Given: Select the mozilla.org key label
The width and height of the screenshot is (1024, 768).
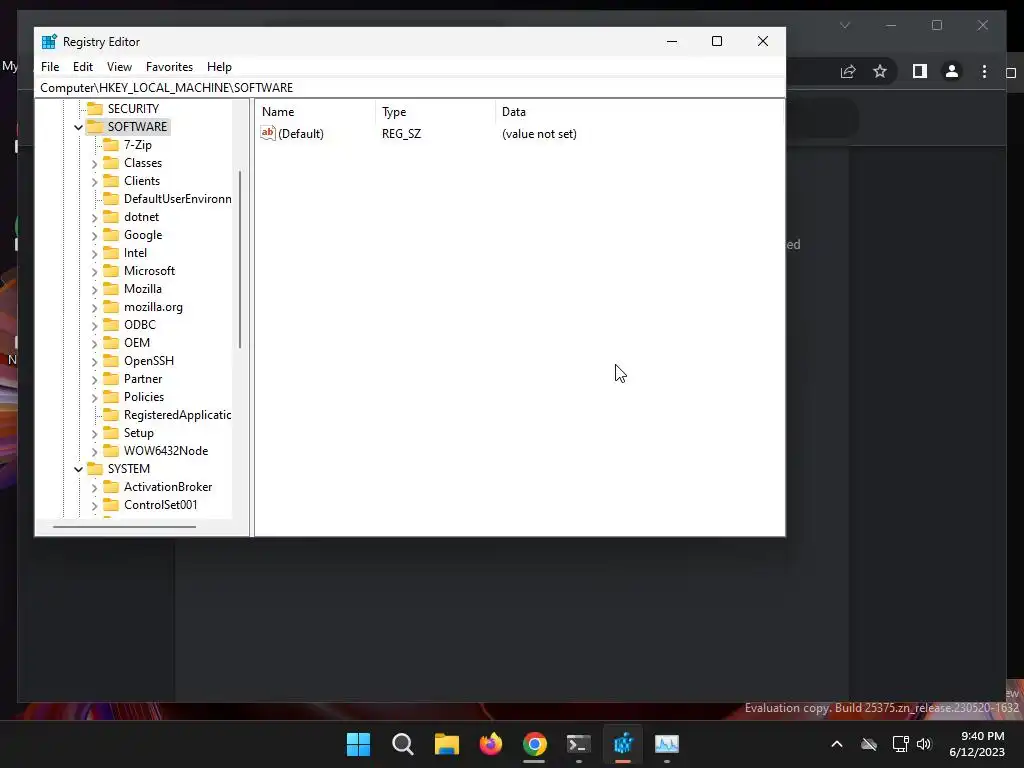Looking at the screenshot, I should 153,307.
